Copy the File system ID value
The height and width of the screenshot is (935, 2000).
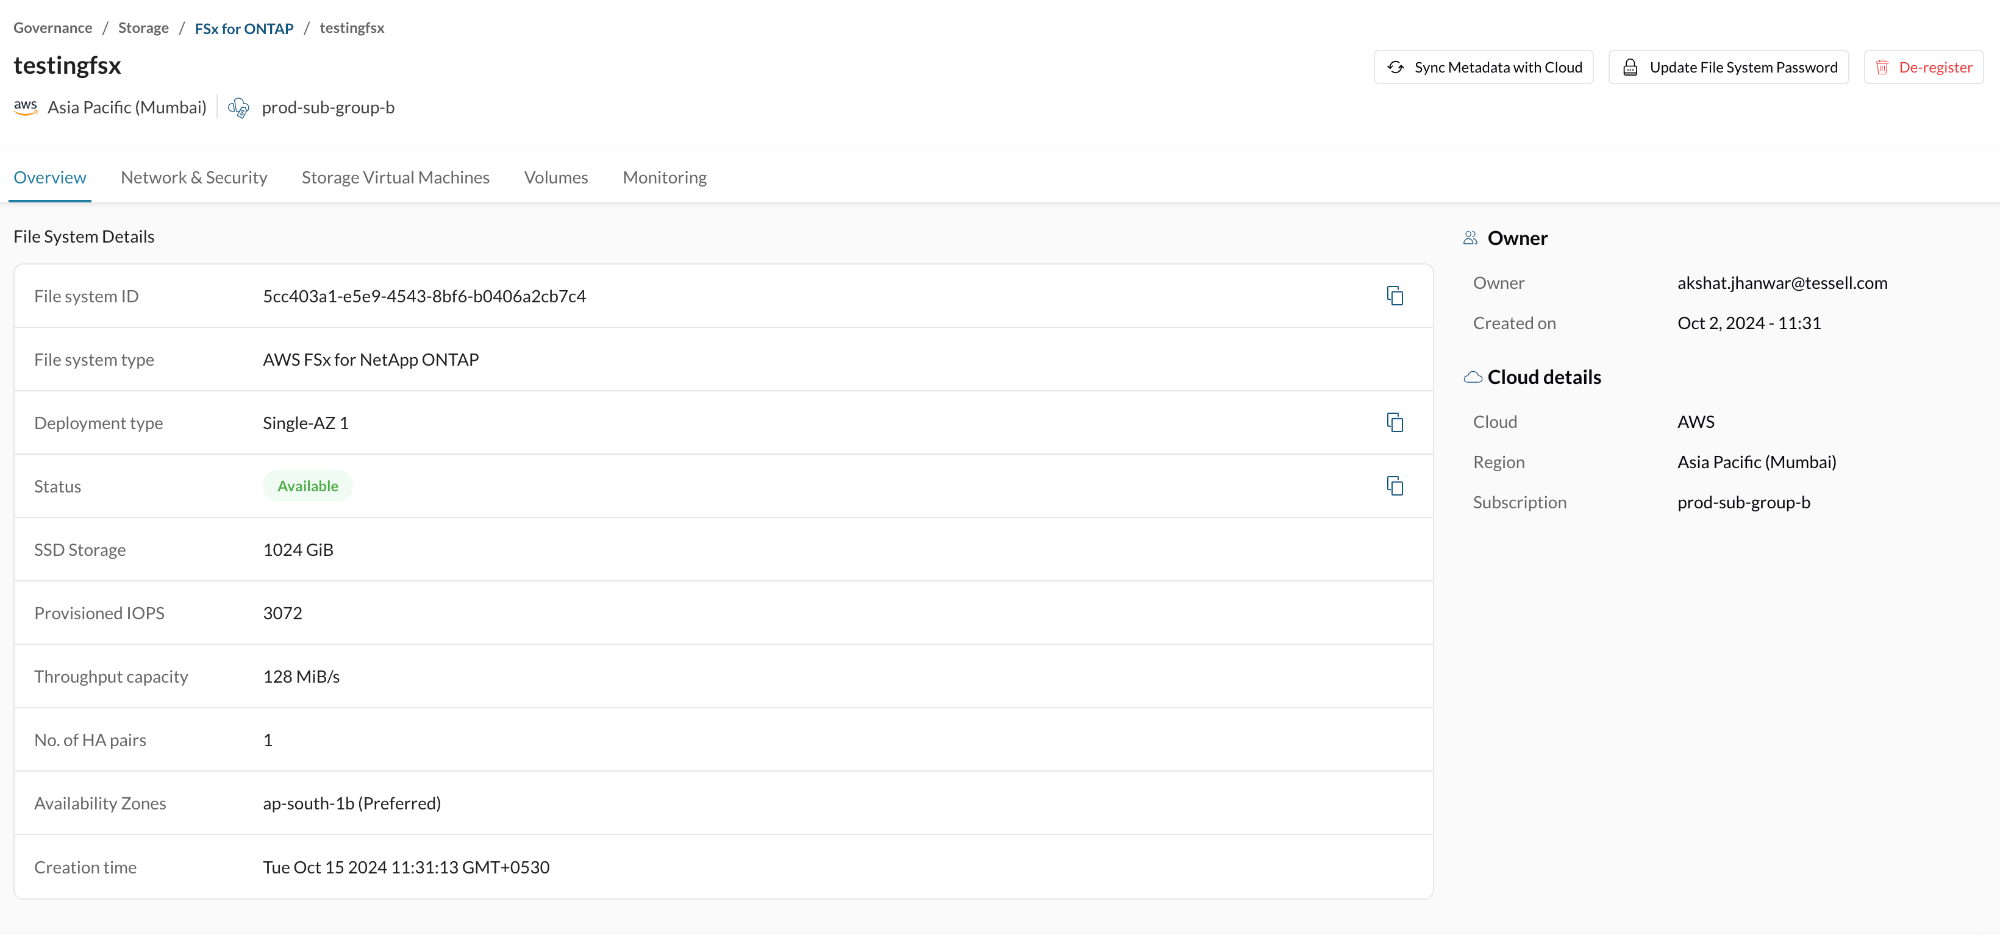[1395, 296]
